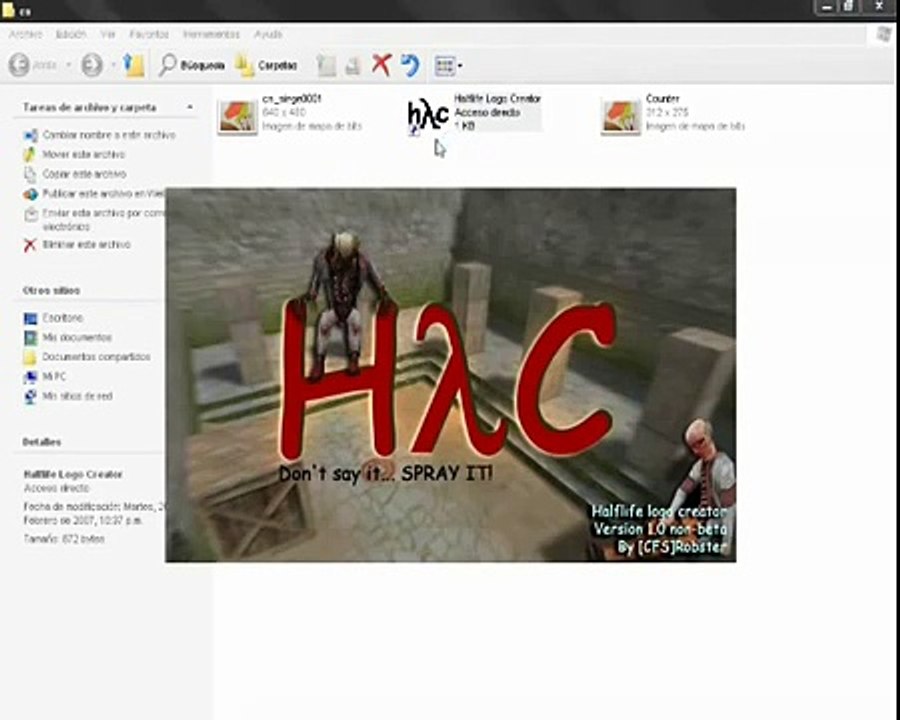
Task: Open the Forward button history dropdown arrow
Action: click(x=113, y=65)
